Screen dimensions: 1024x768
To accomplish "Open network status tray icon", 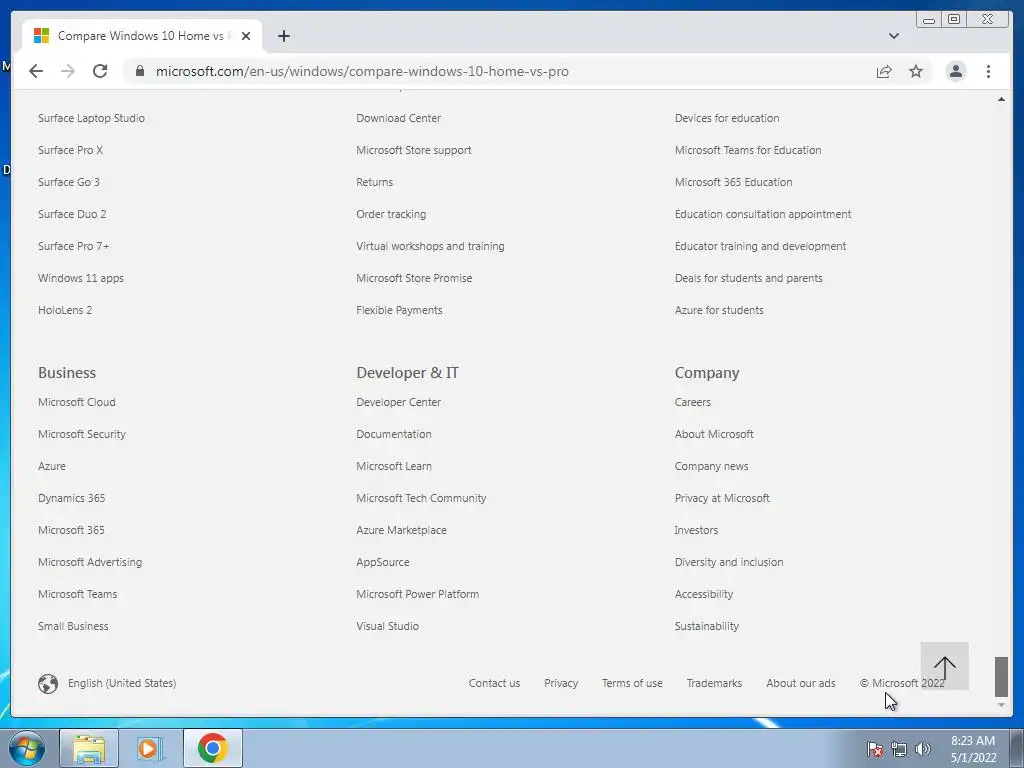I will (x=899, y=749).
